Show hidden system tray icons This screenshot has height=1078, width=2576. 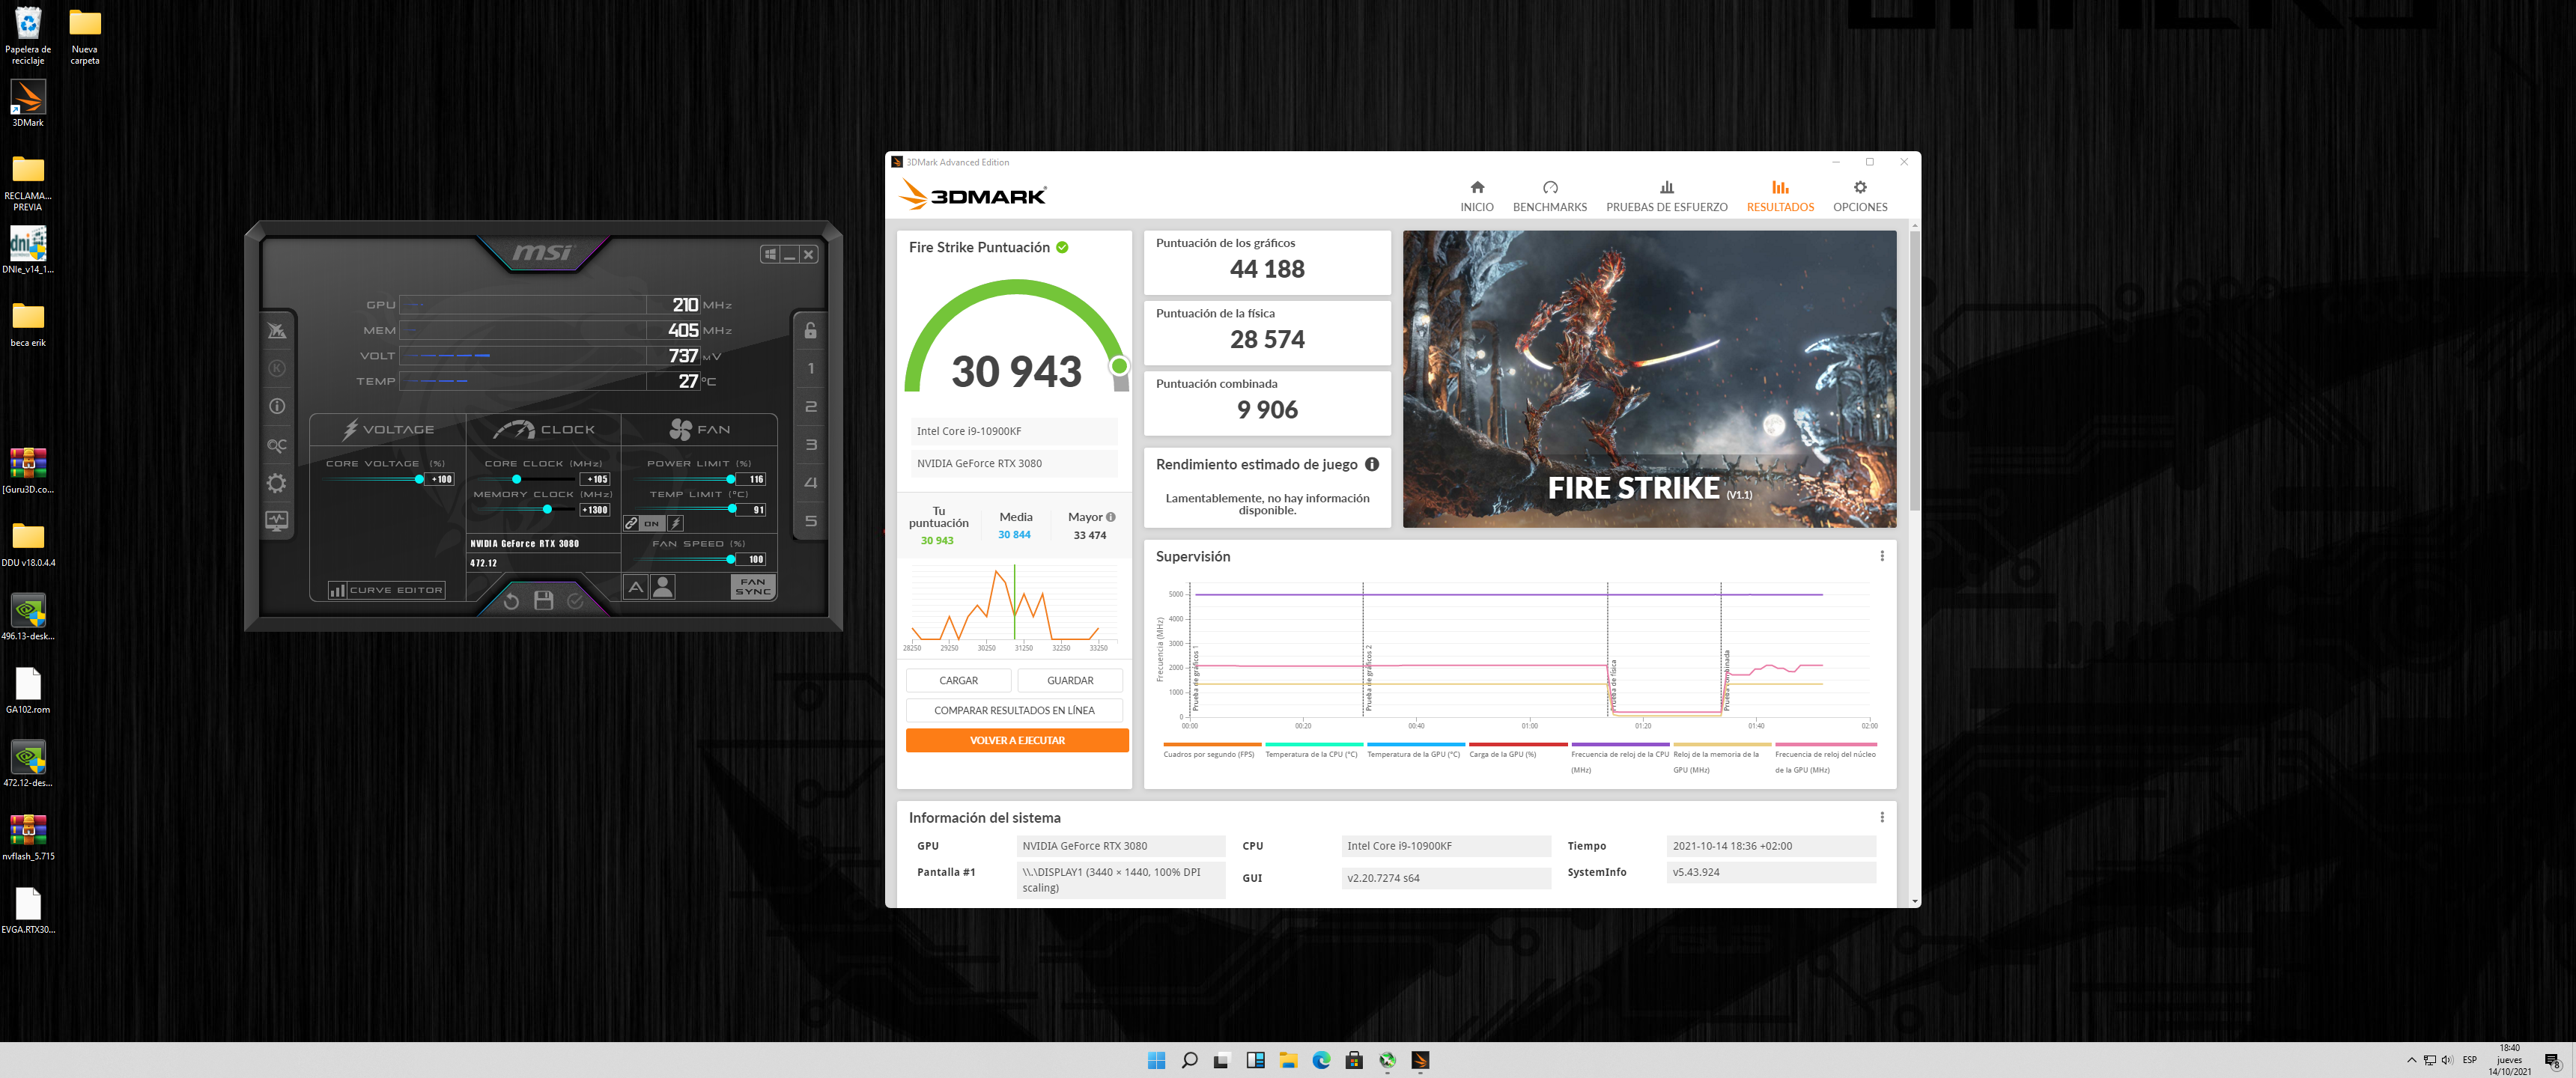[2411, 1060]
